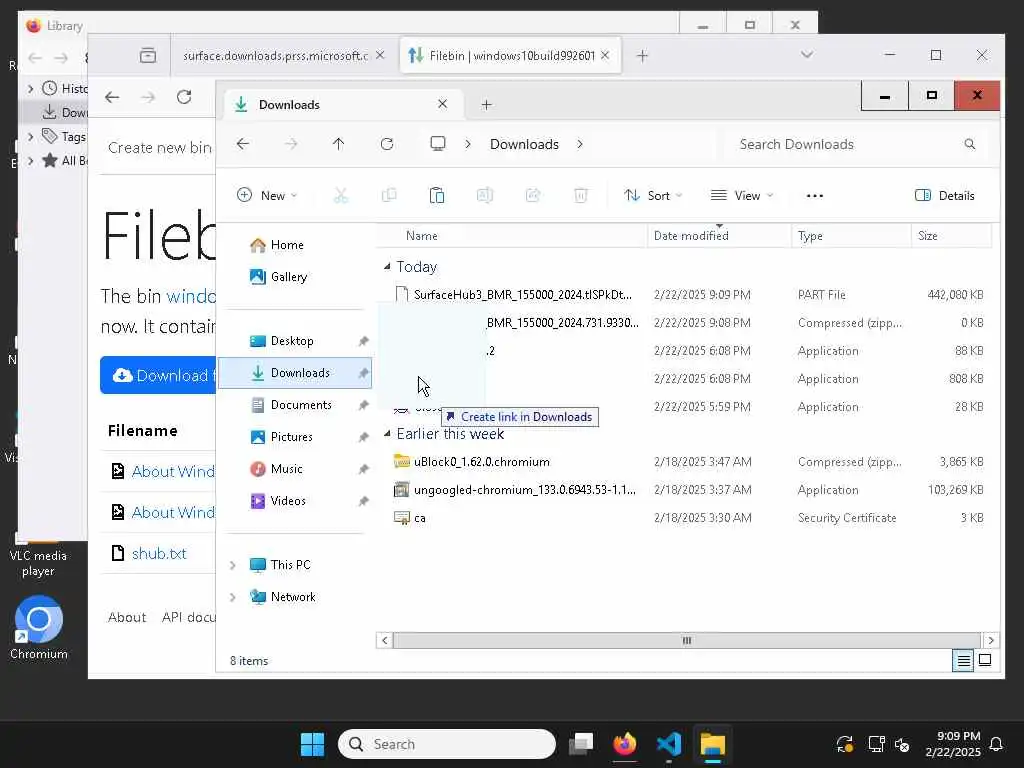Image resolution: width=1024 pixels, height=768 pixels.
Task: Click the Paste clipboard icon
Action: click(437, 195)
